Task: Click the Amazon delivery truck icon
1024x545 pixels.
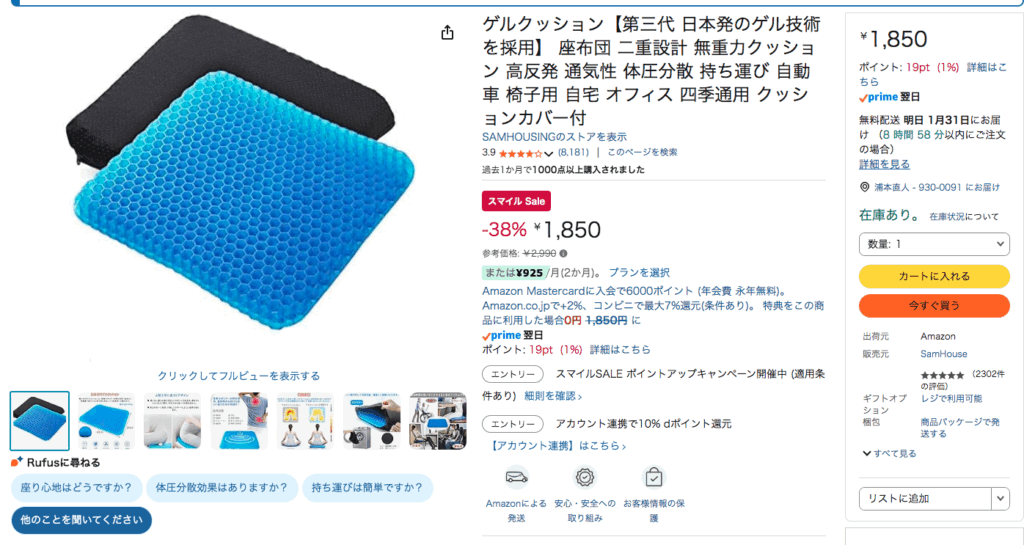Action: click(516, 478)
